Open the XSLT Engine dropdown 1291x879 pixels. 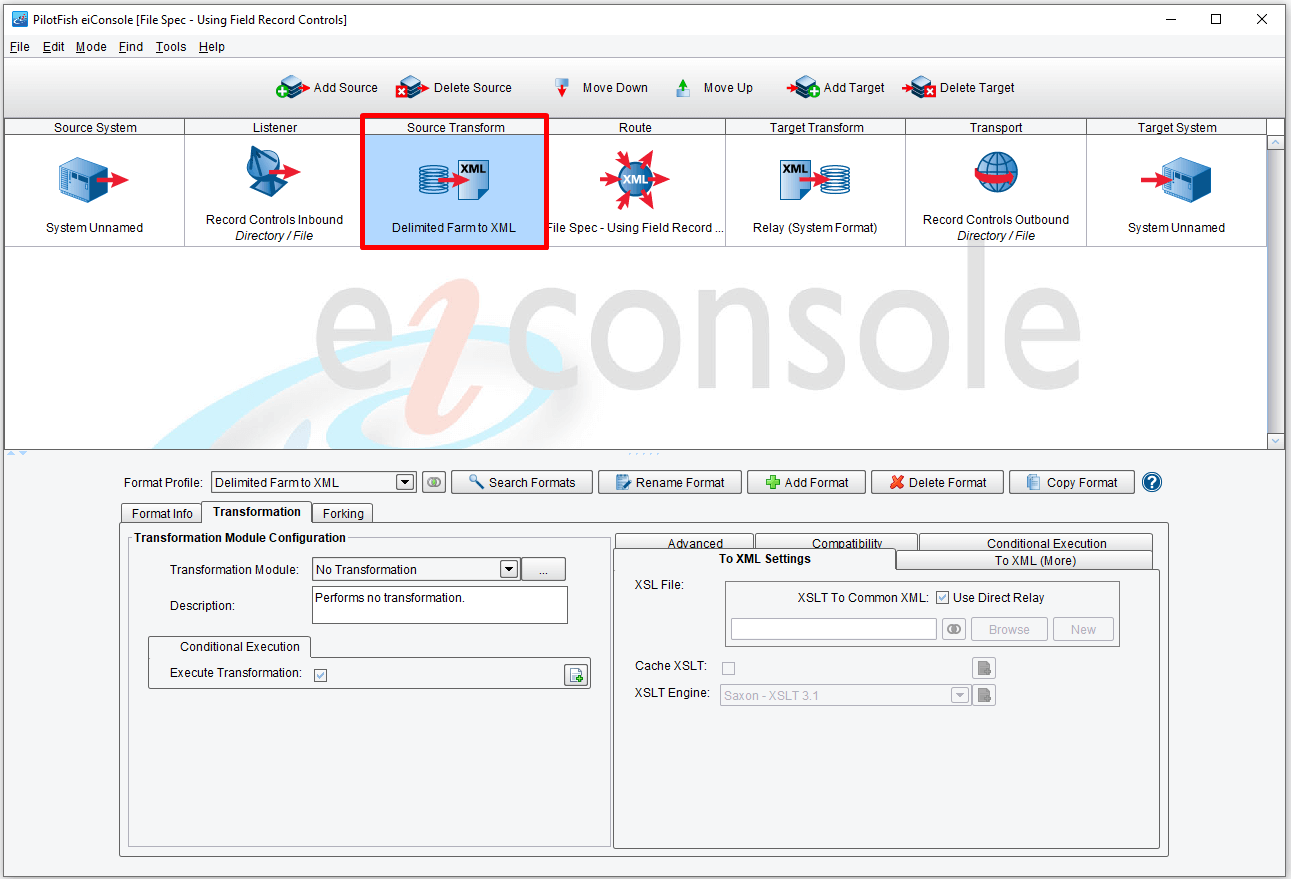pyautogui.click(x=959, y=695)
